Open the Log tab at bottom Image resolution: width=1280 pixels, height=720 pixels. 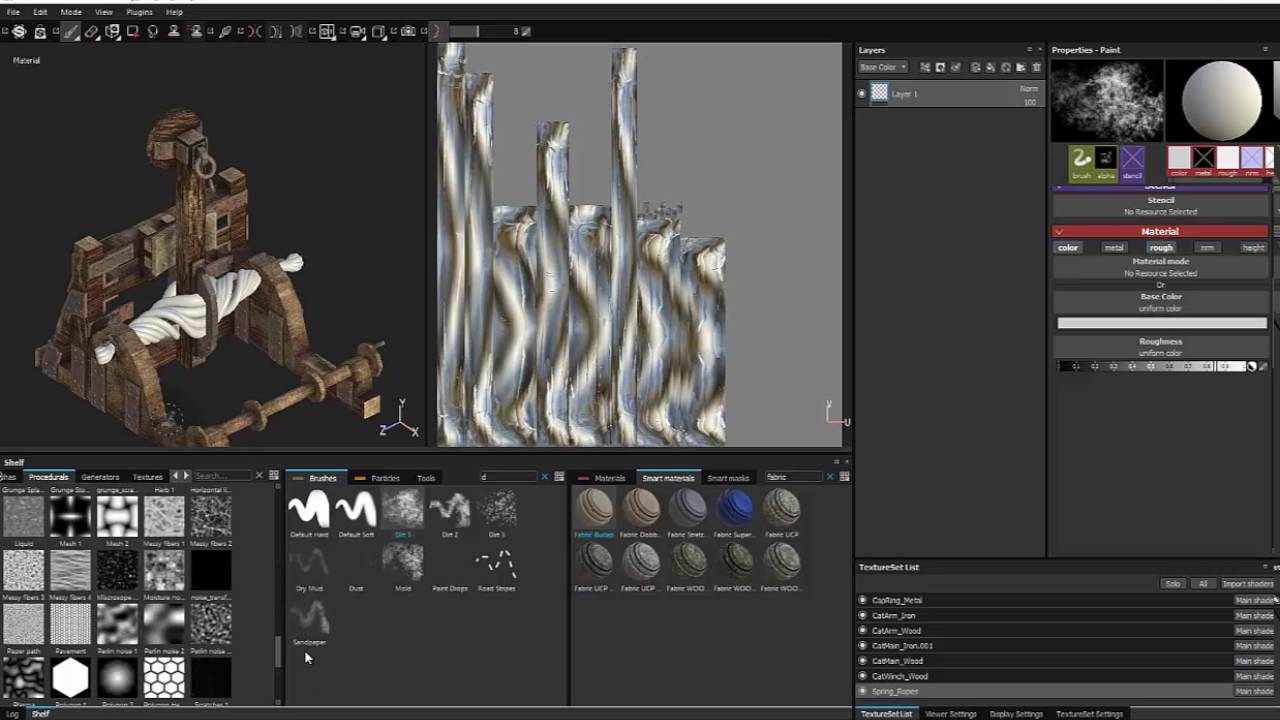tap(12, 714)
